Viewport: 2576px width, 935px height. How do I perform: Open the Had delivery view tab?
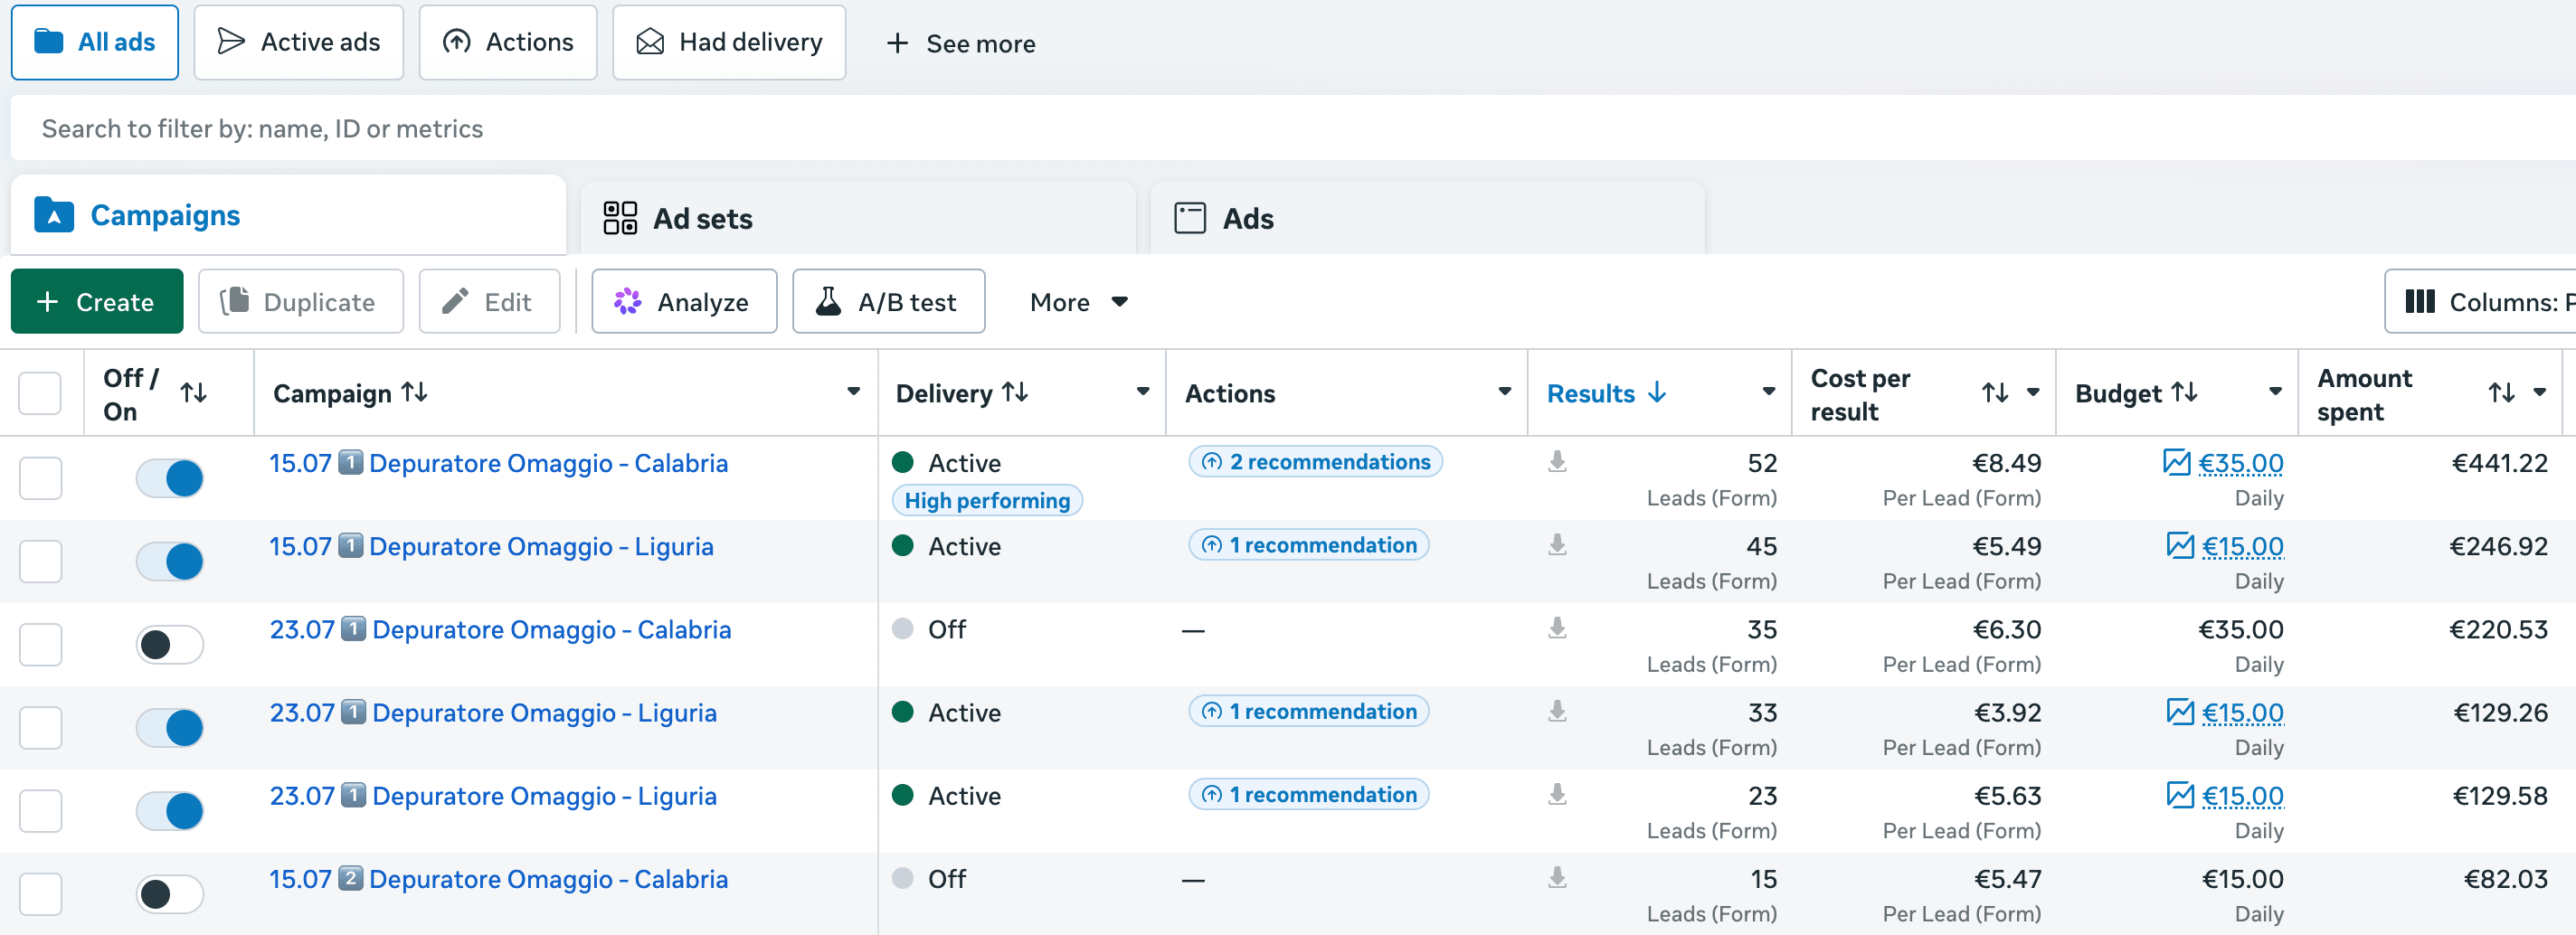pos(729,42)
